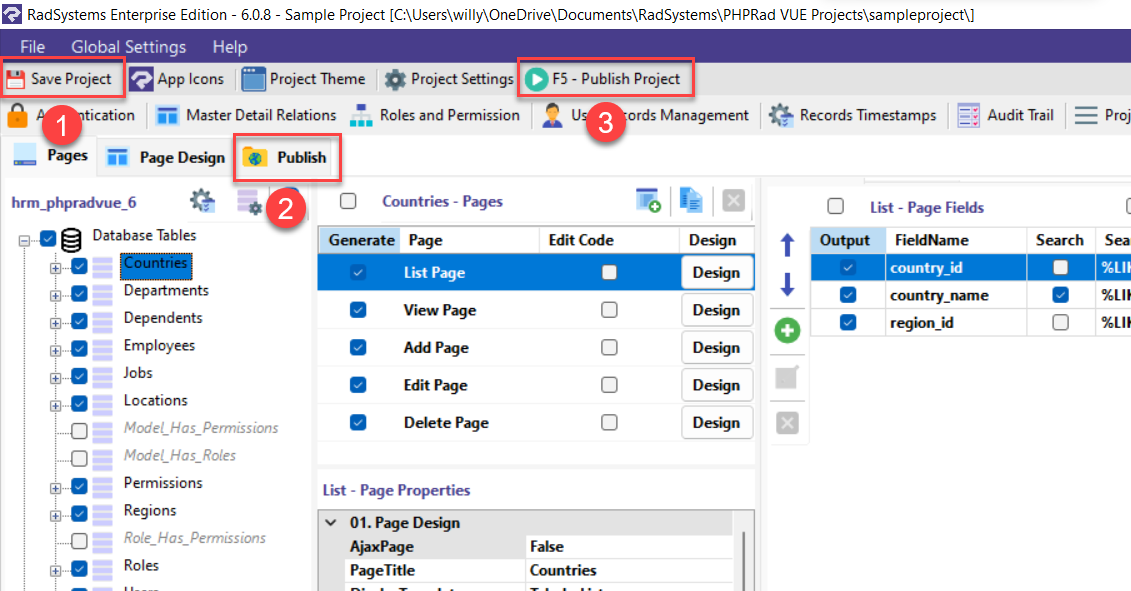The height and width of the screenshot is (591, 1131).
Task: Enable Edit Code for Add Page
Action: (x=609, y=347)
